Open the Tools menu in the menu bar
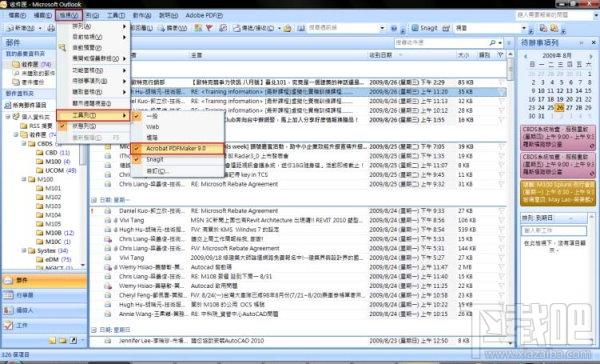This screenshot has width=600, height=364. point(116,15)
